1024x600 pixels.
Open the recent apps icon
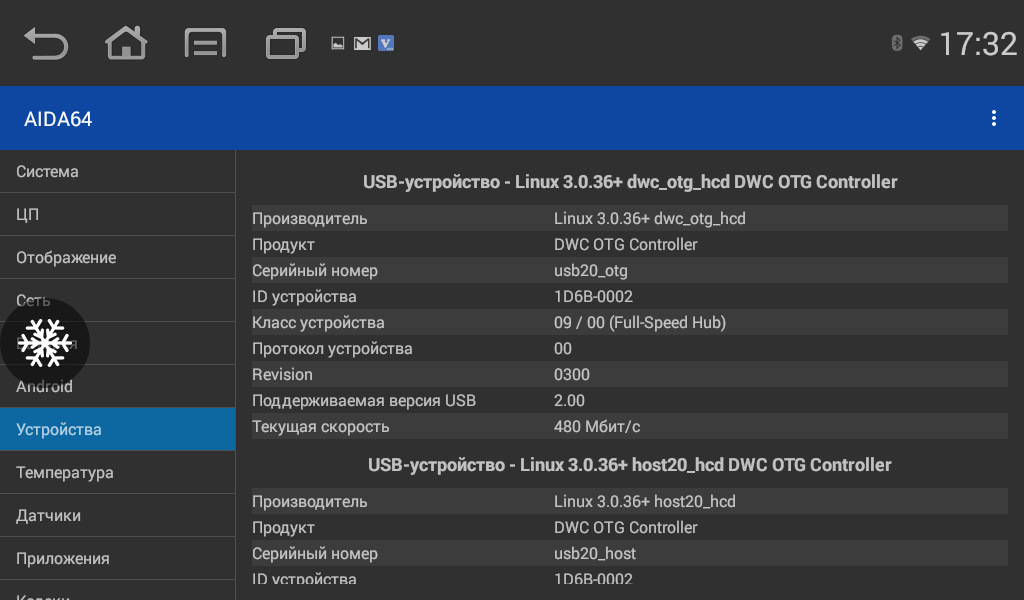(285, 44)
